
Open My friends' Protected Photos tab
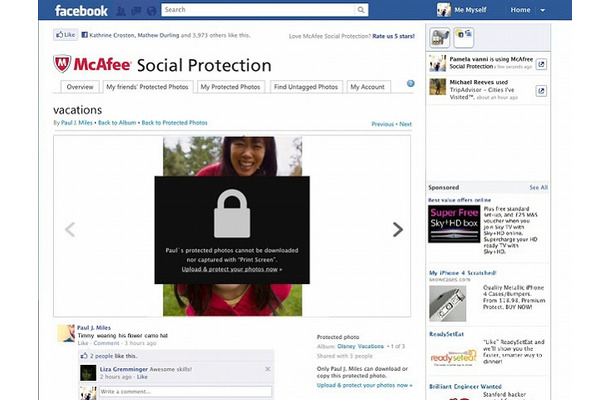[147, 87]
